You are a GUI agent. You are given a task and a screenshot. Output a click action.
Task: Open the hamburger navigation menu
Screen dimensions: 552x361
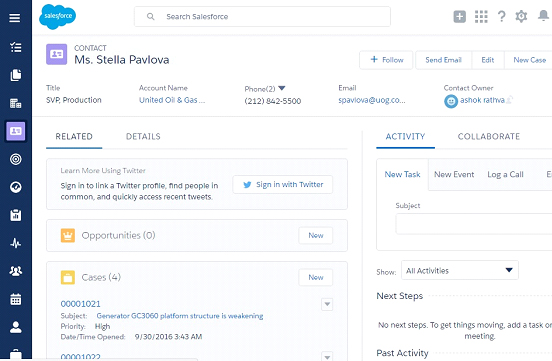click(x=15, y=18)
